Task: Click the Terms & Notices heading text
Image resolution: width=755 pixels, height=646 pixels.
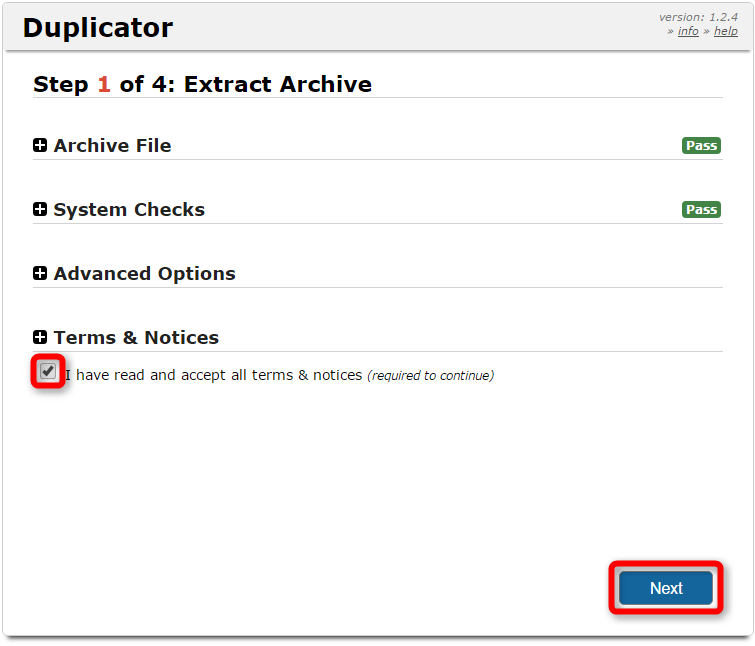Action: click(x=136, y=337)
